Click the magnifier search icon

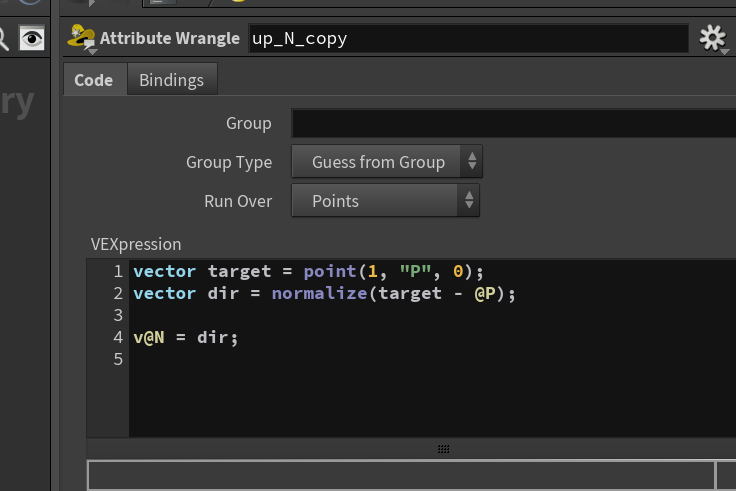coord(3,38)
